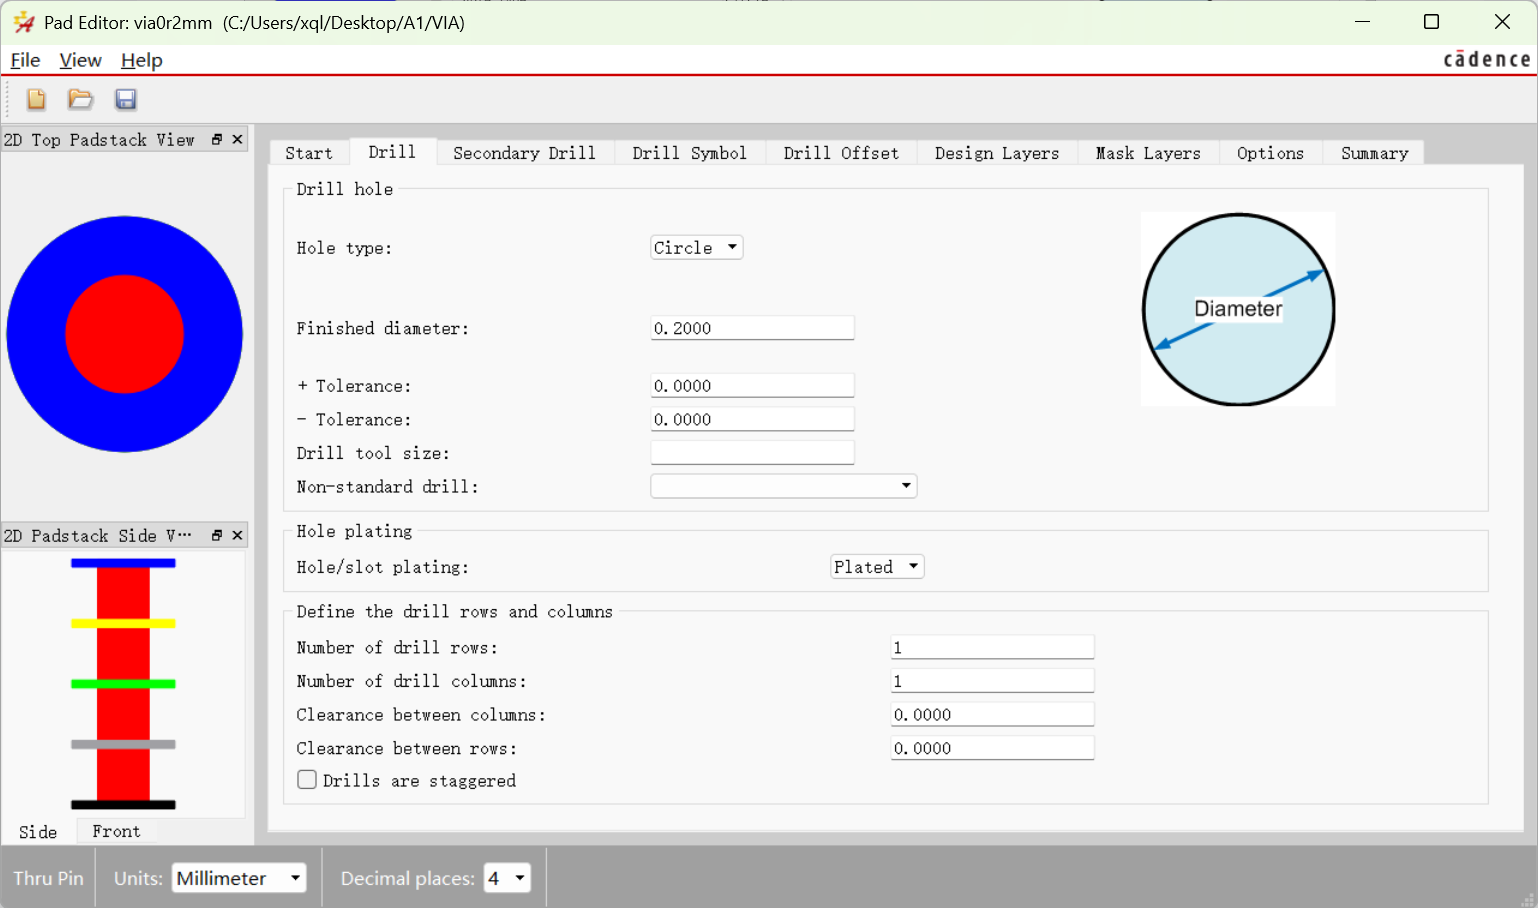Click the Pad Editor app icon in title bar
The height and width of the screenshot is (908, 1538).
[x=24, y=22]
